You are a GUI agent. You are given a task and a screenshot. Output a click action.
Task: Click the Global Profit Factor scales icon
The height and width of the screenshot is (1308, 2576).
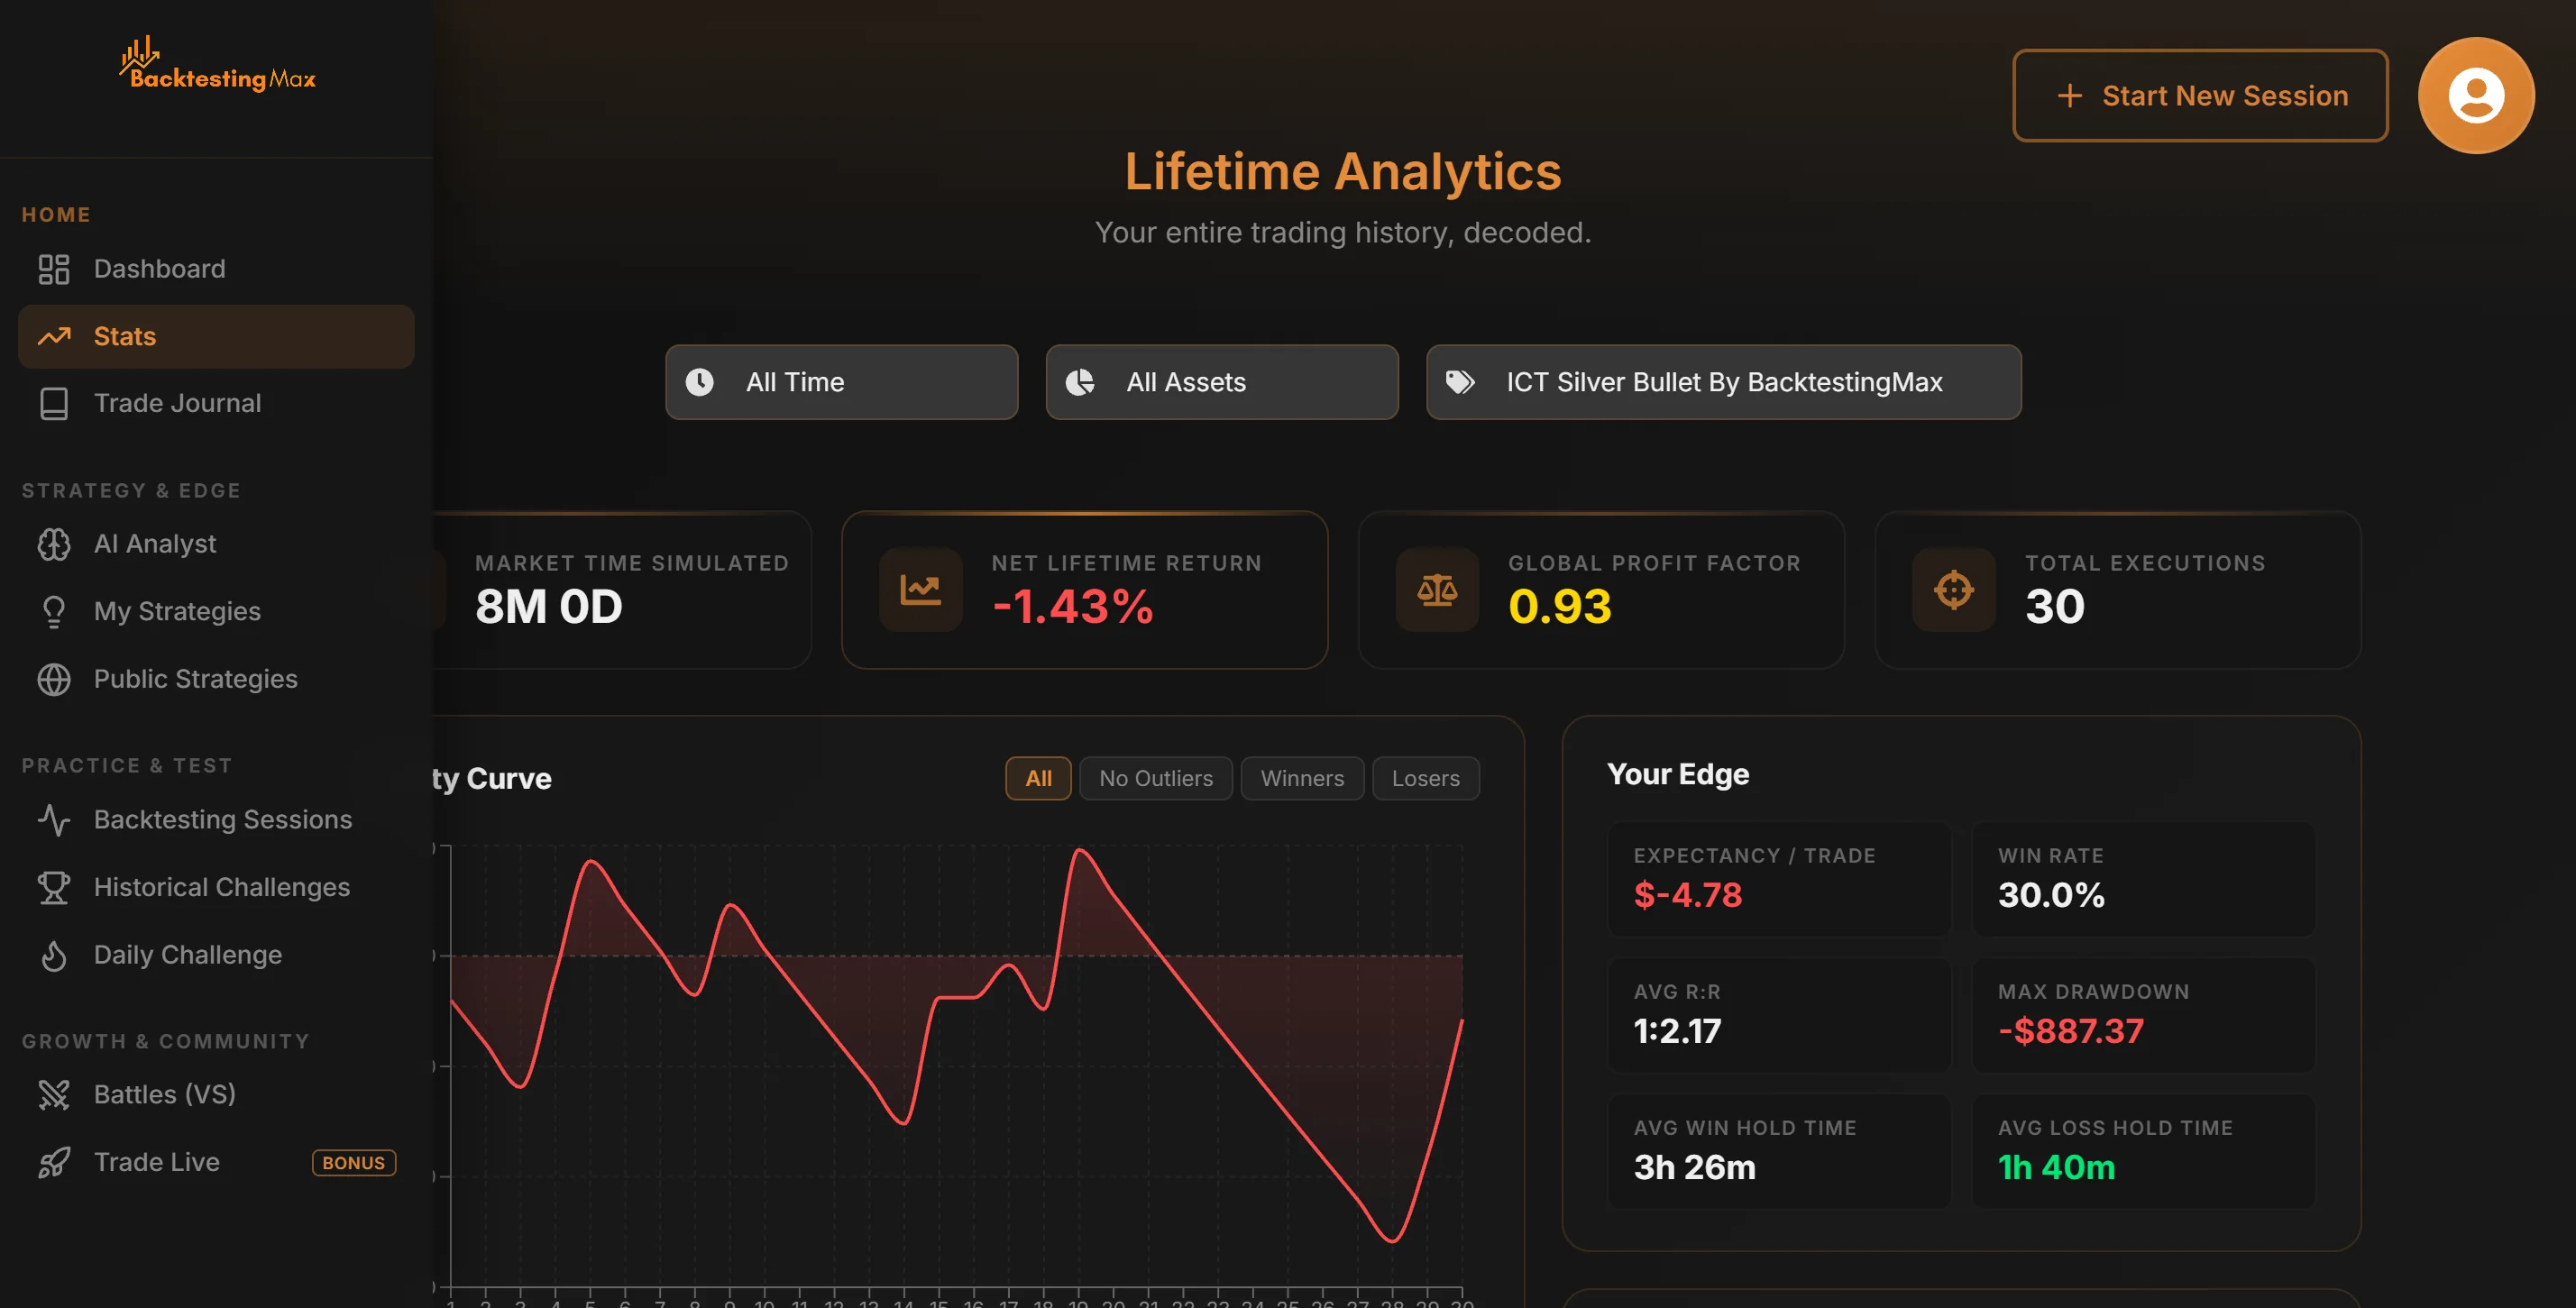tap(1437, 590)
